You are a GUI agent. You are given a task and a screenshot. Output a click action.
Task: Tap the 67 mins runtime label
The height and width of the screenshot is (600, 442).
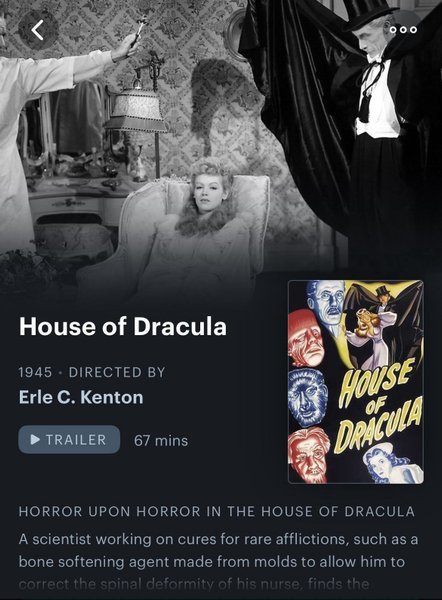click(x=161, y=440)
